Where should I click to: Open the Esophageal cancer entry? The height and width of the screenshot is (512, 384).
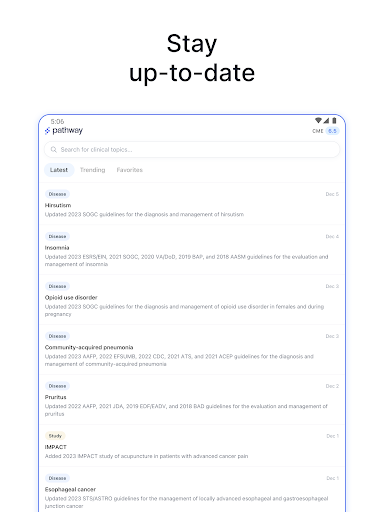[x=192, y=489]
